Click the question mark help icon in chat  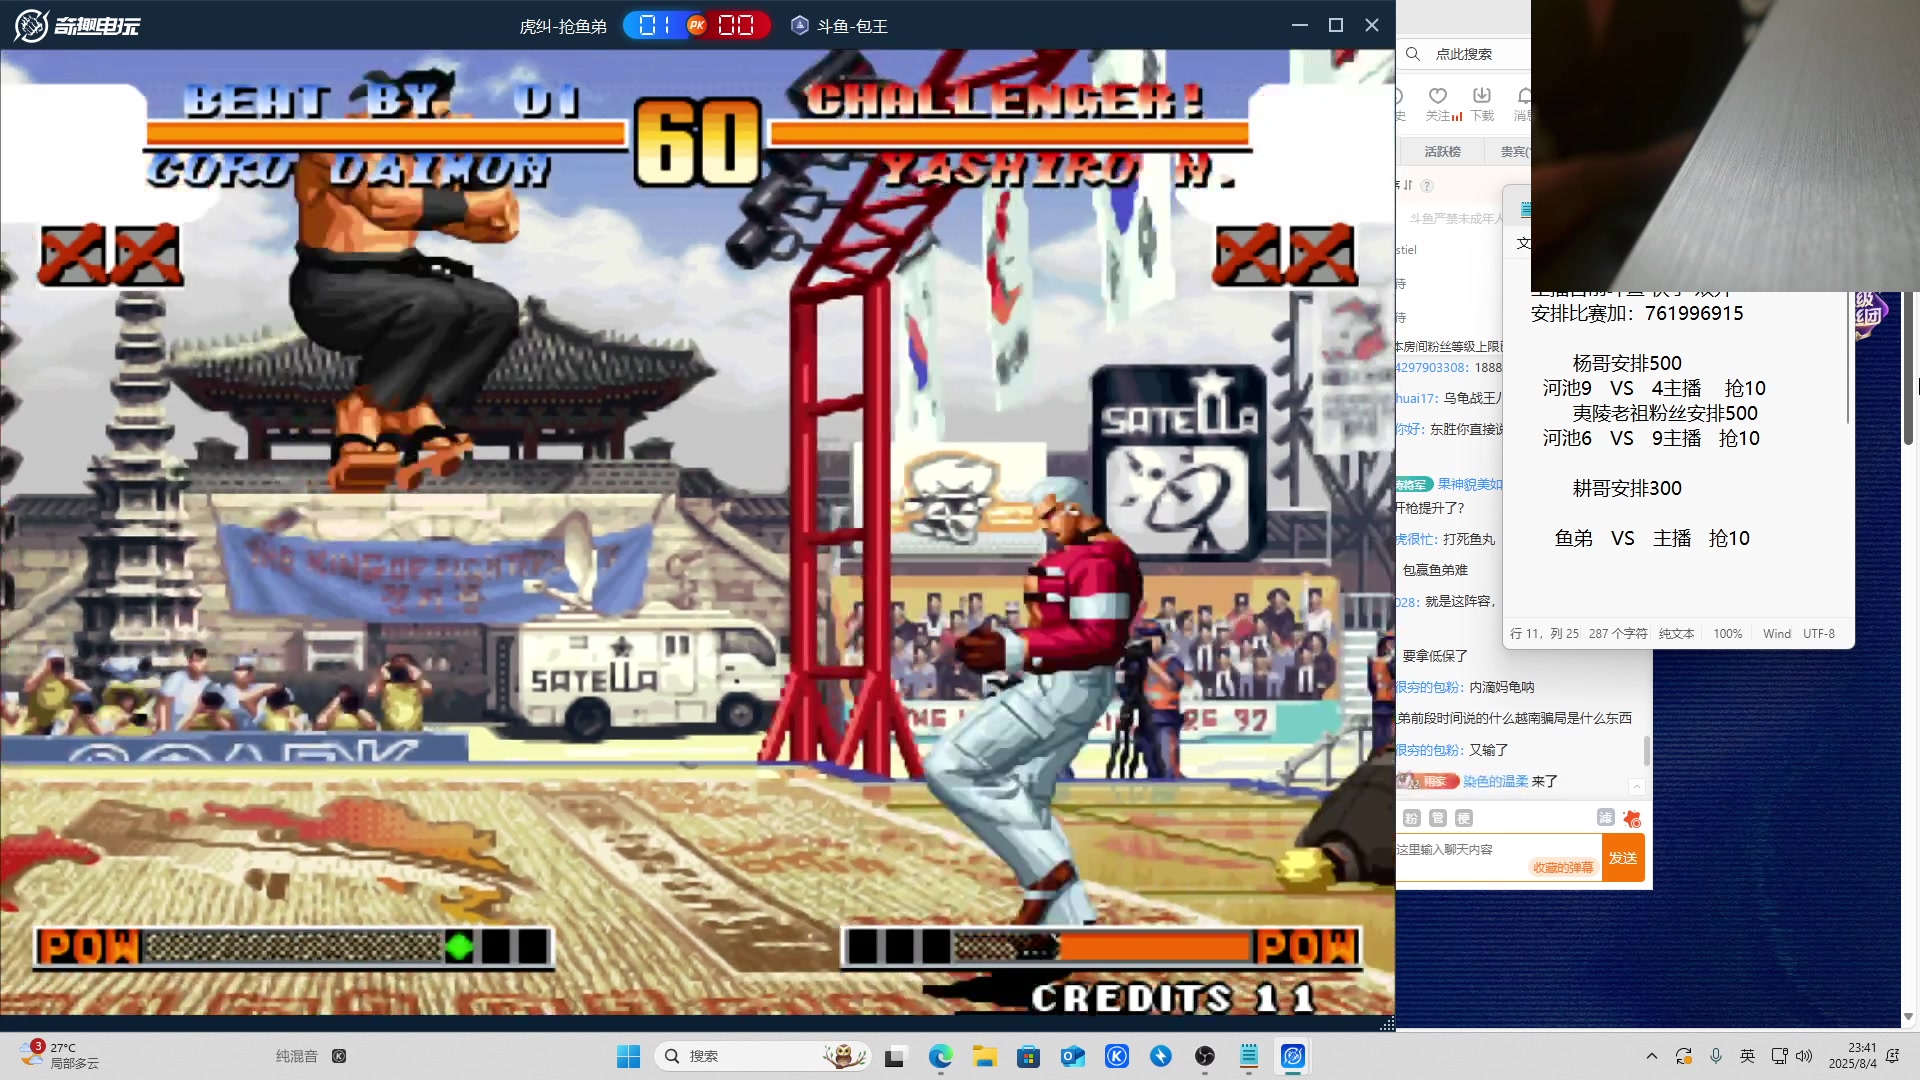1427,185
